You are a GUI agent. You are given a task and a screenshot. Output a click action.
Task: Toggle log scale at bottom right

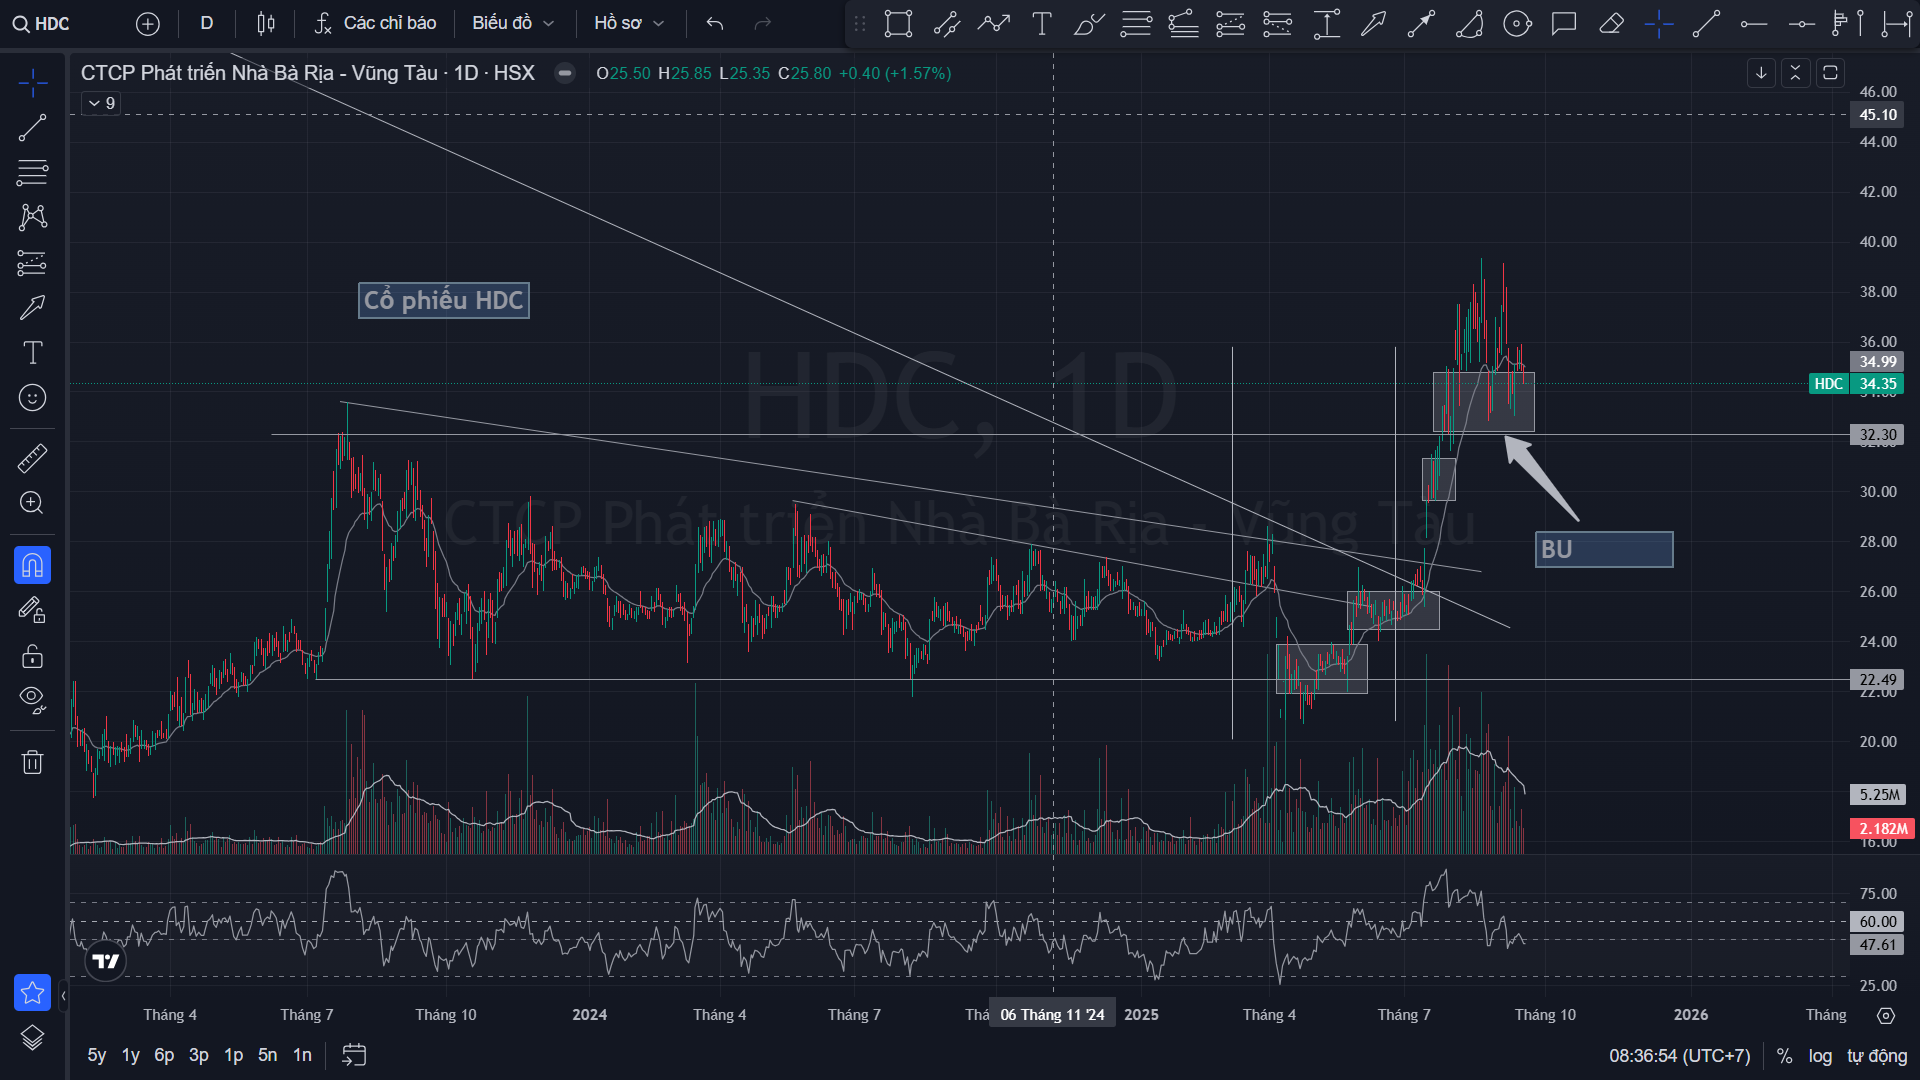pos(1820,1056)
